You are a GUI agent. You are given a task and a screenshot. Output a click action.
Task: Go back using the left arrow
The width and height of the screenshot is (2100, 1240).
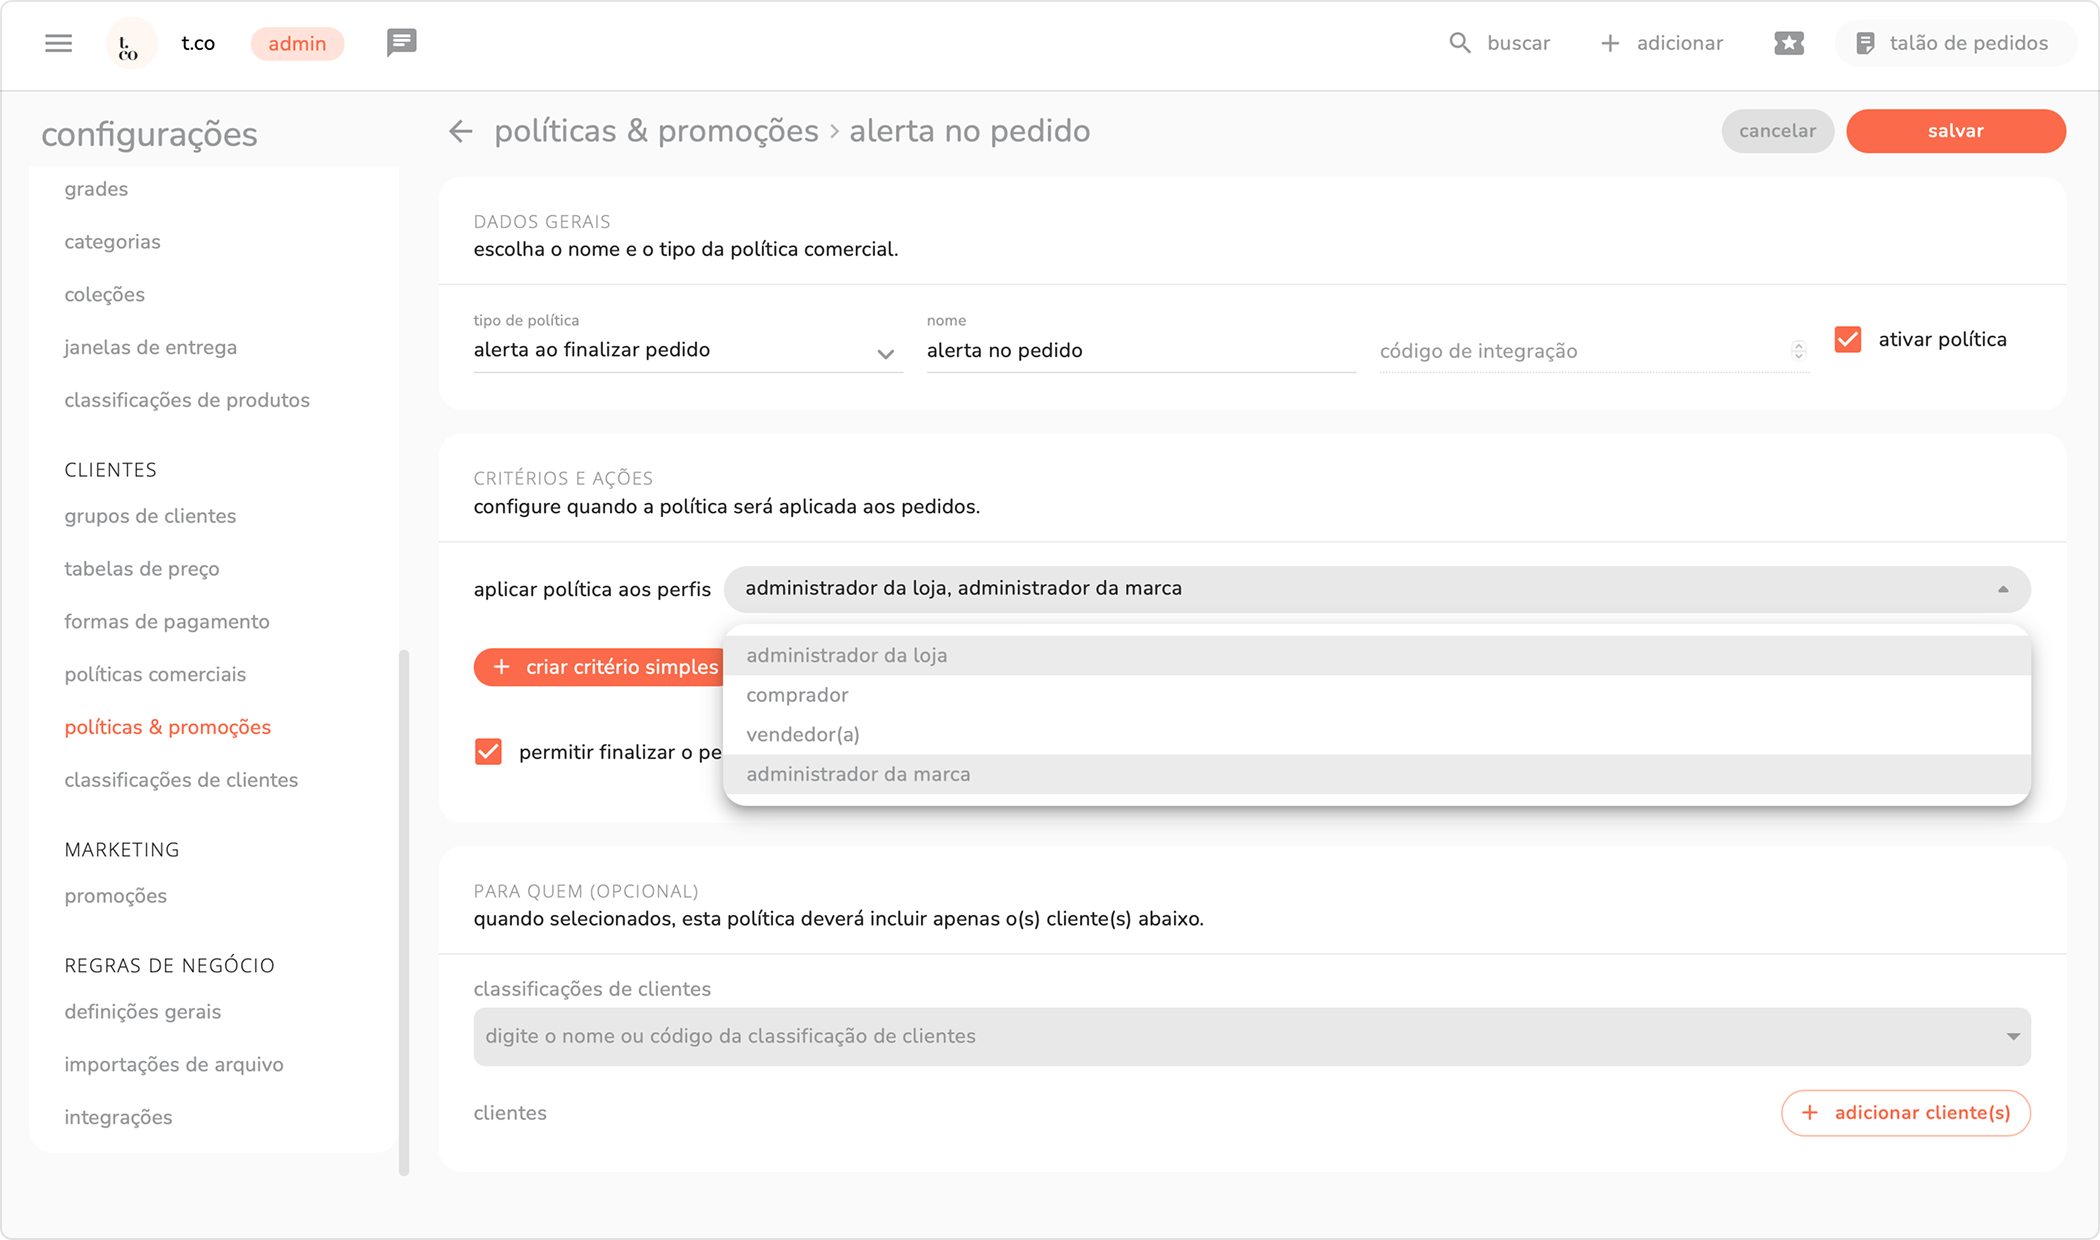[x=460, y=131]
